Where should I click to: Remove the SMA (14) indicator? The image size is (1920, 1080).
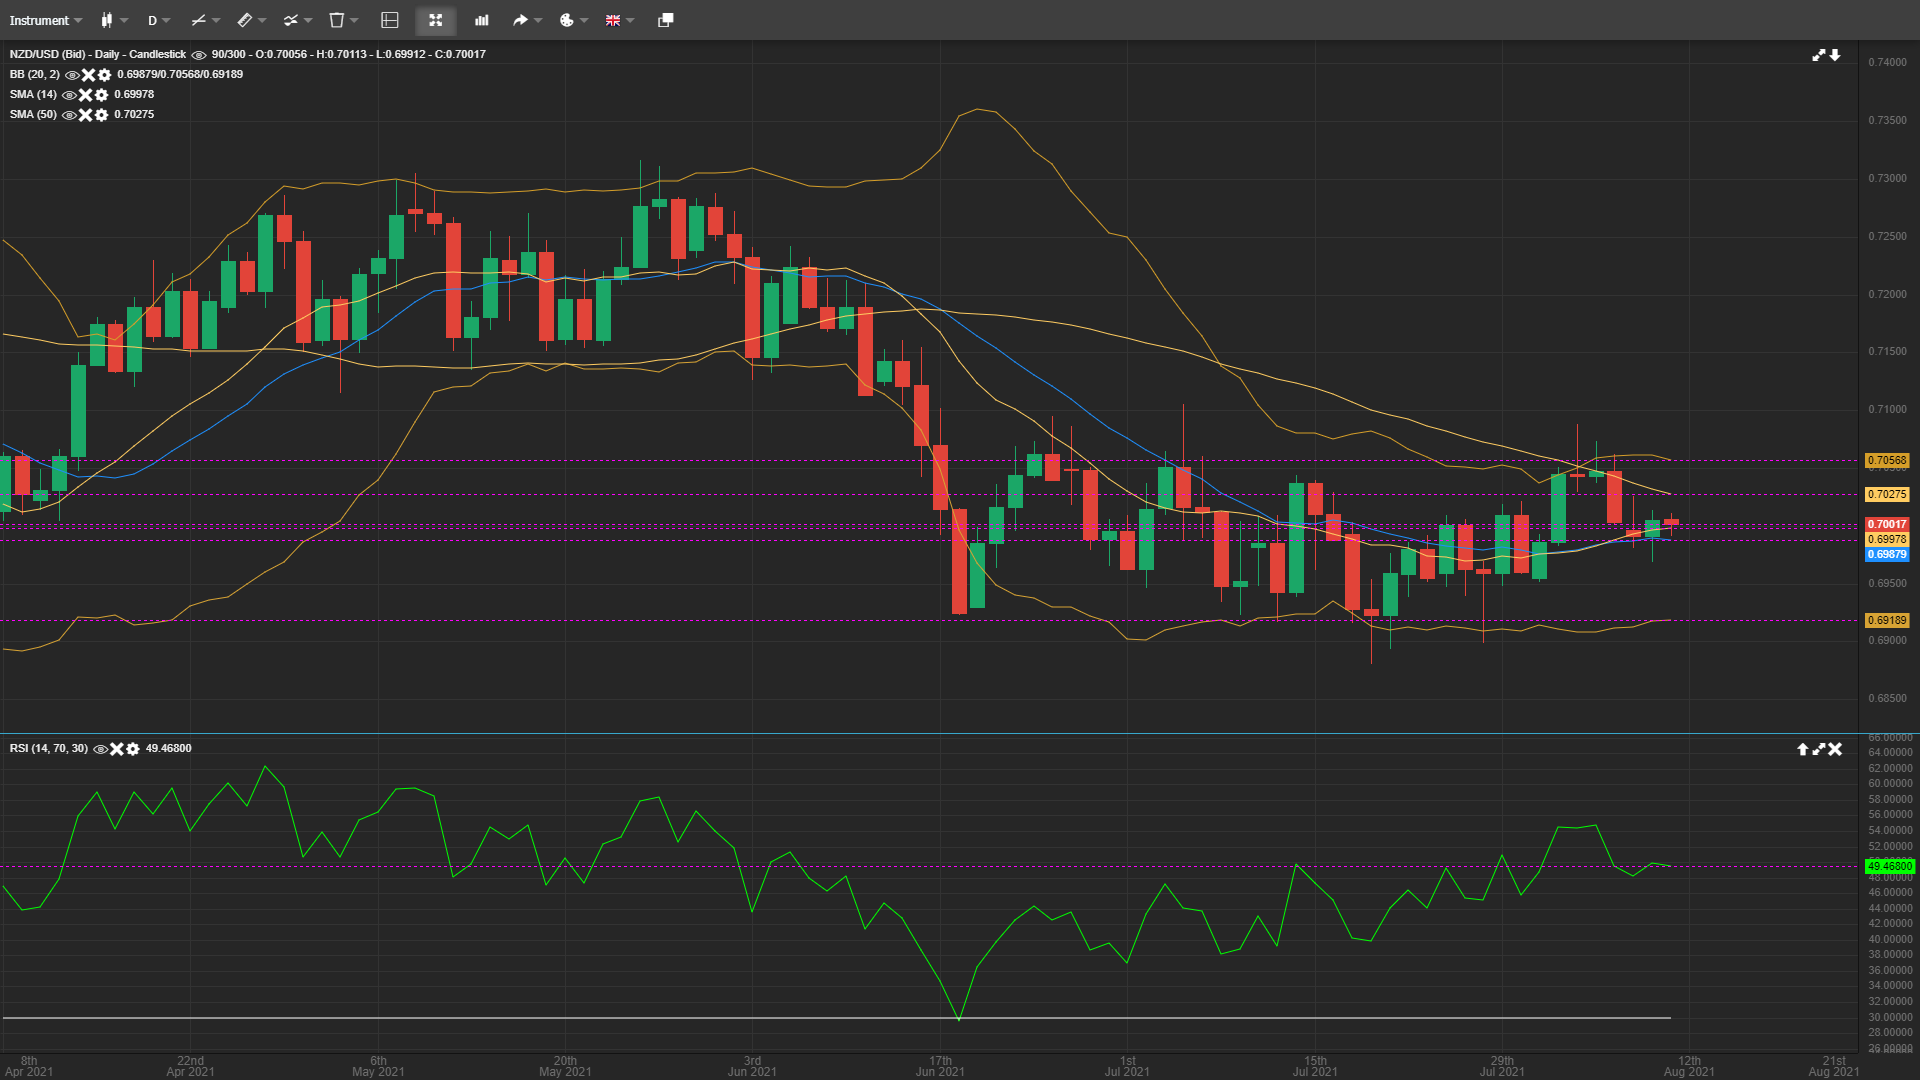point(85,95)
